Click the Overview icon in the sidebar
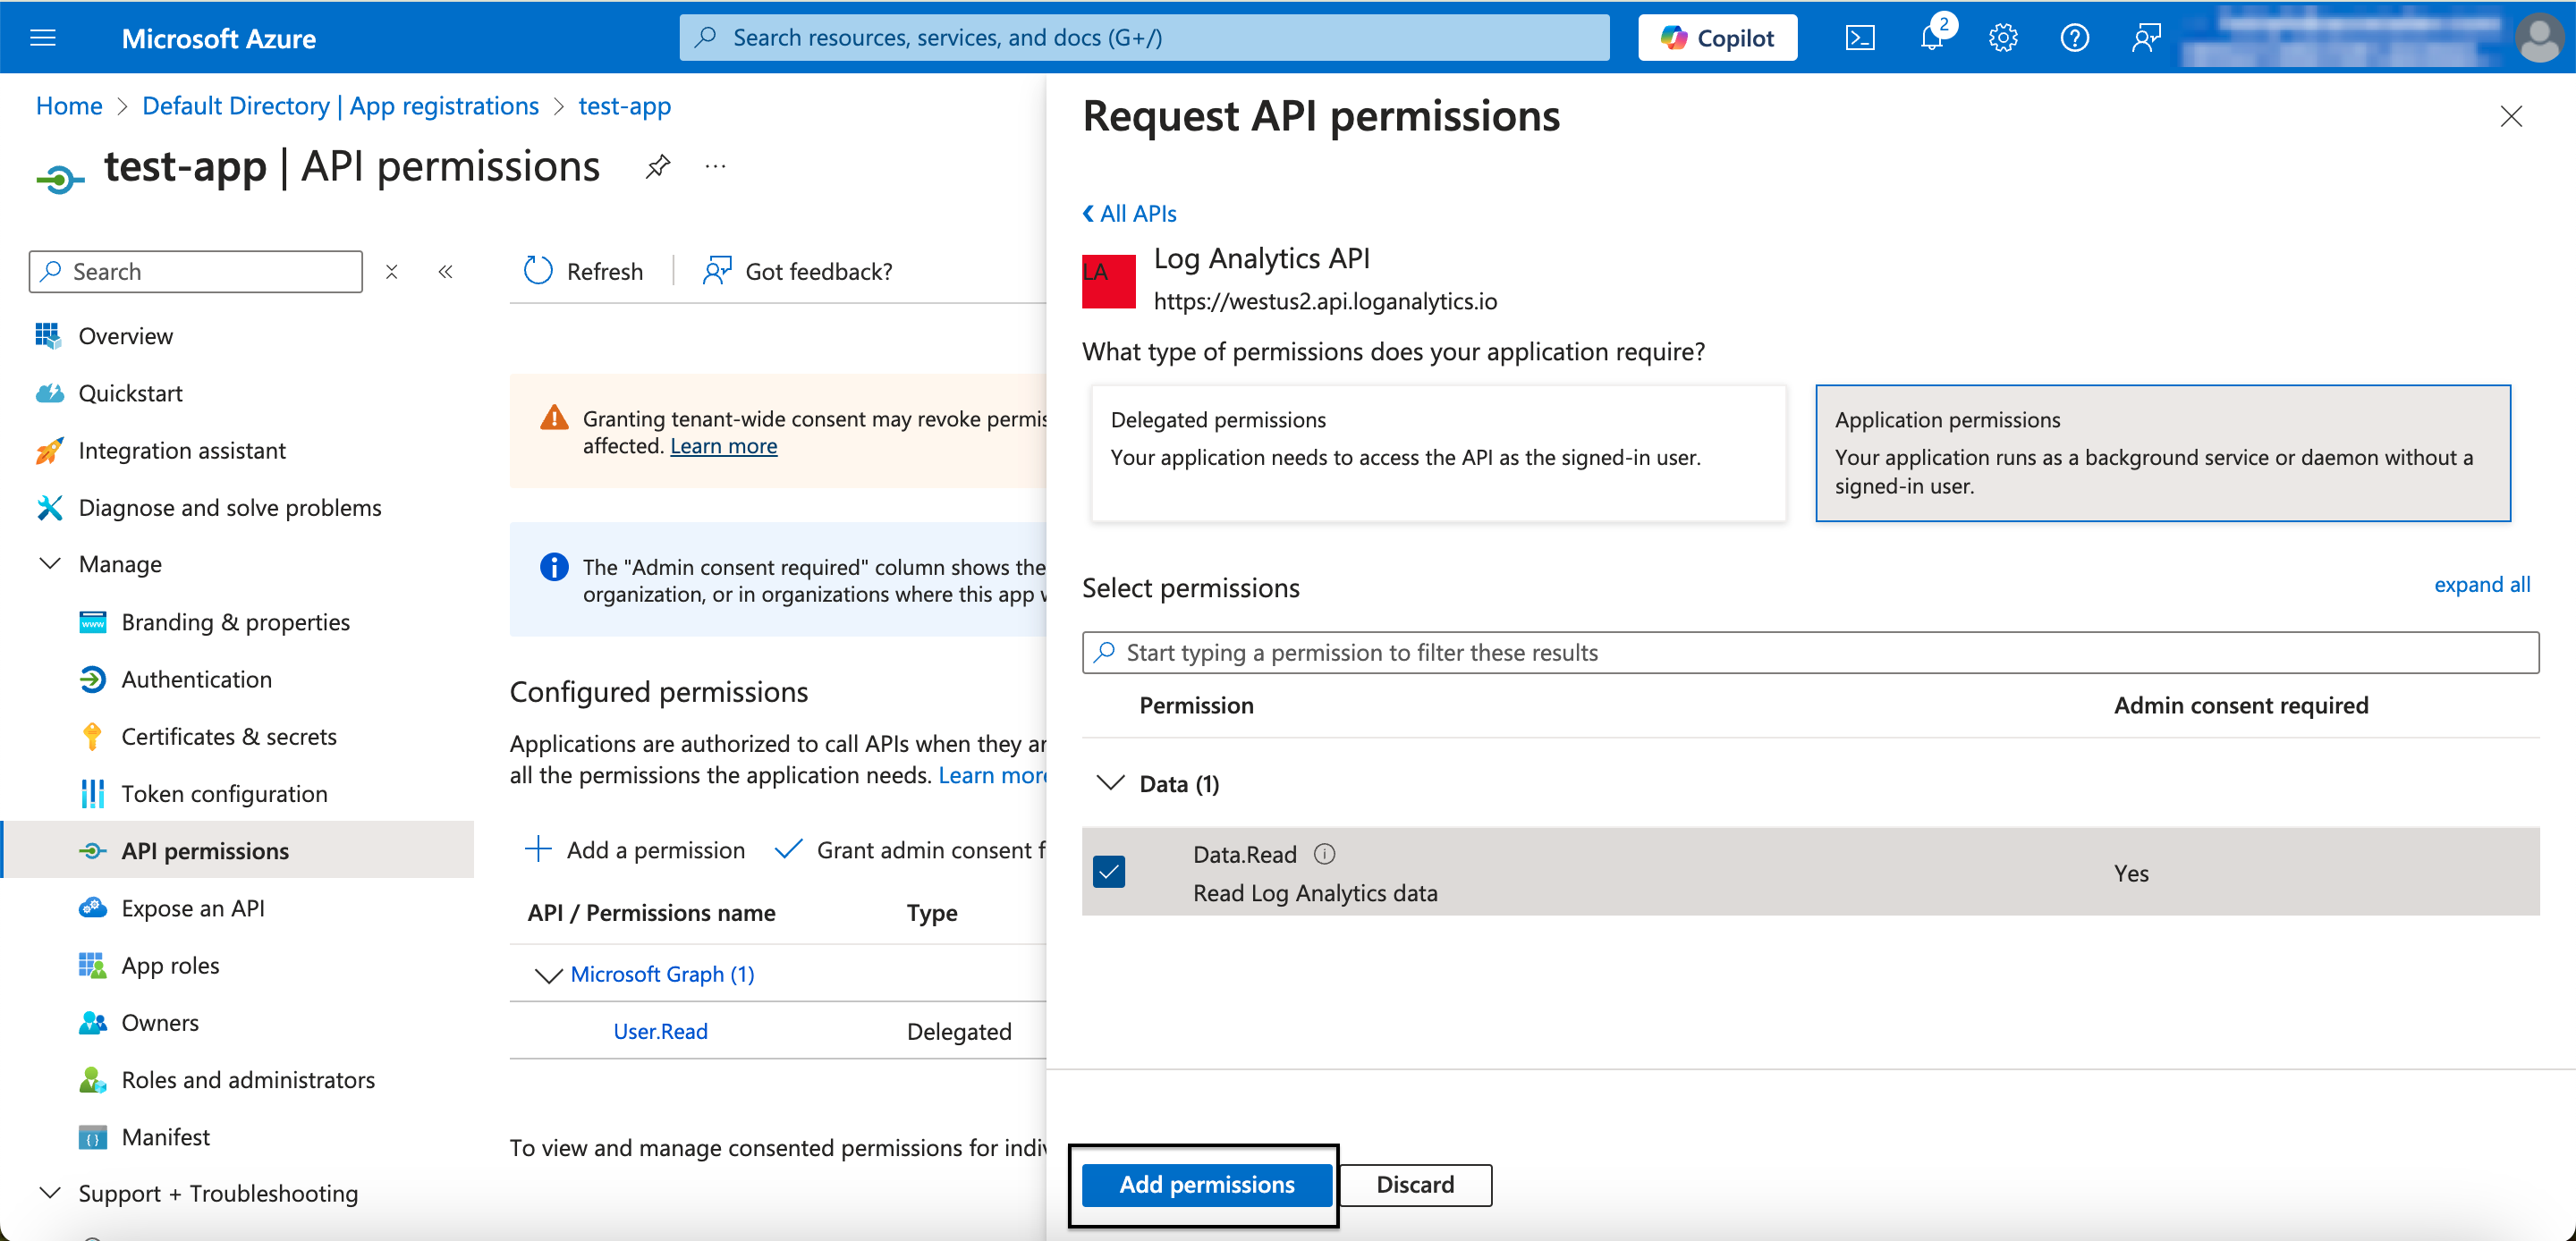The image size is (2576, 1241). tap(48, 336)
